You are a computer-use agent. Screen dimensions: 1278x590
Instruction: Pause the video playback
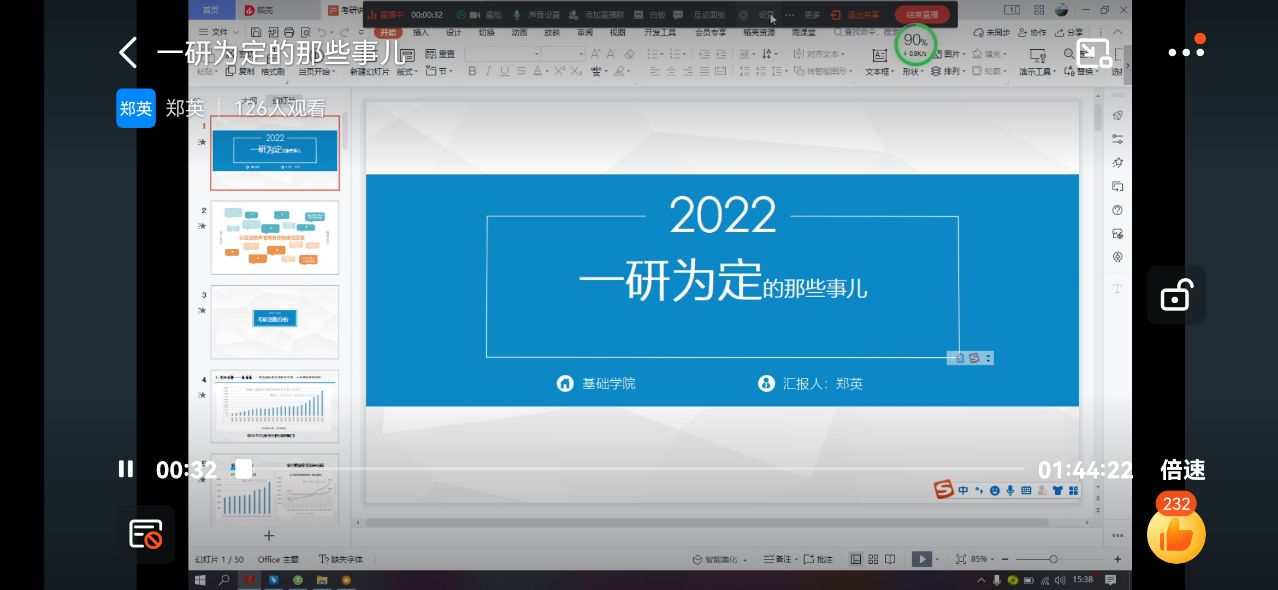pyautogui.click(x=126, y=469)
